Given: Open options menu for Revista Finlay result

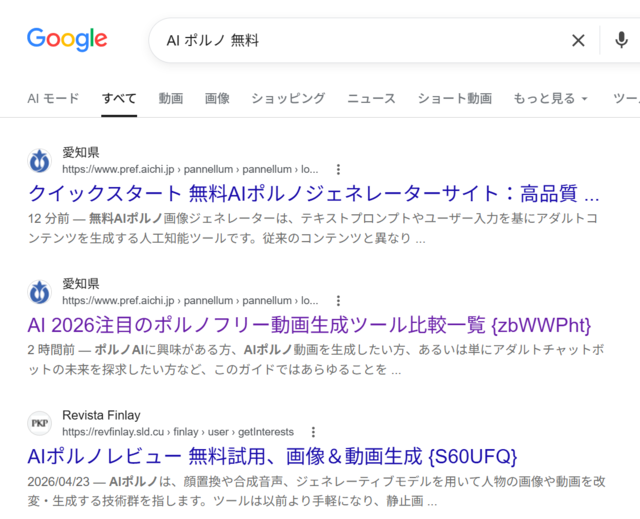Looking at the screenshot, I should [x=313, y=432].
